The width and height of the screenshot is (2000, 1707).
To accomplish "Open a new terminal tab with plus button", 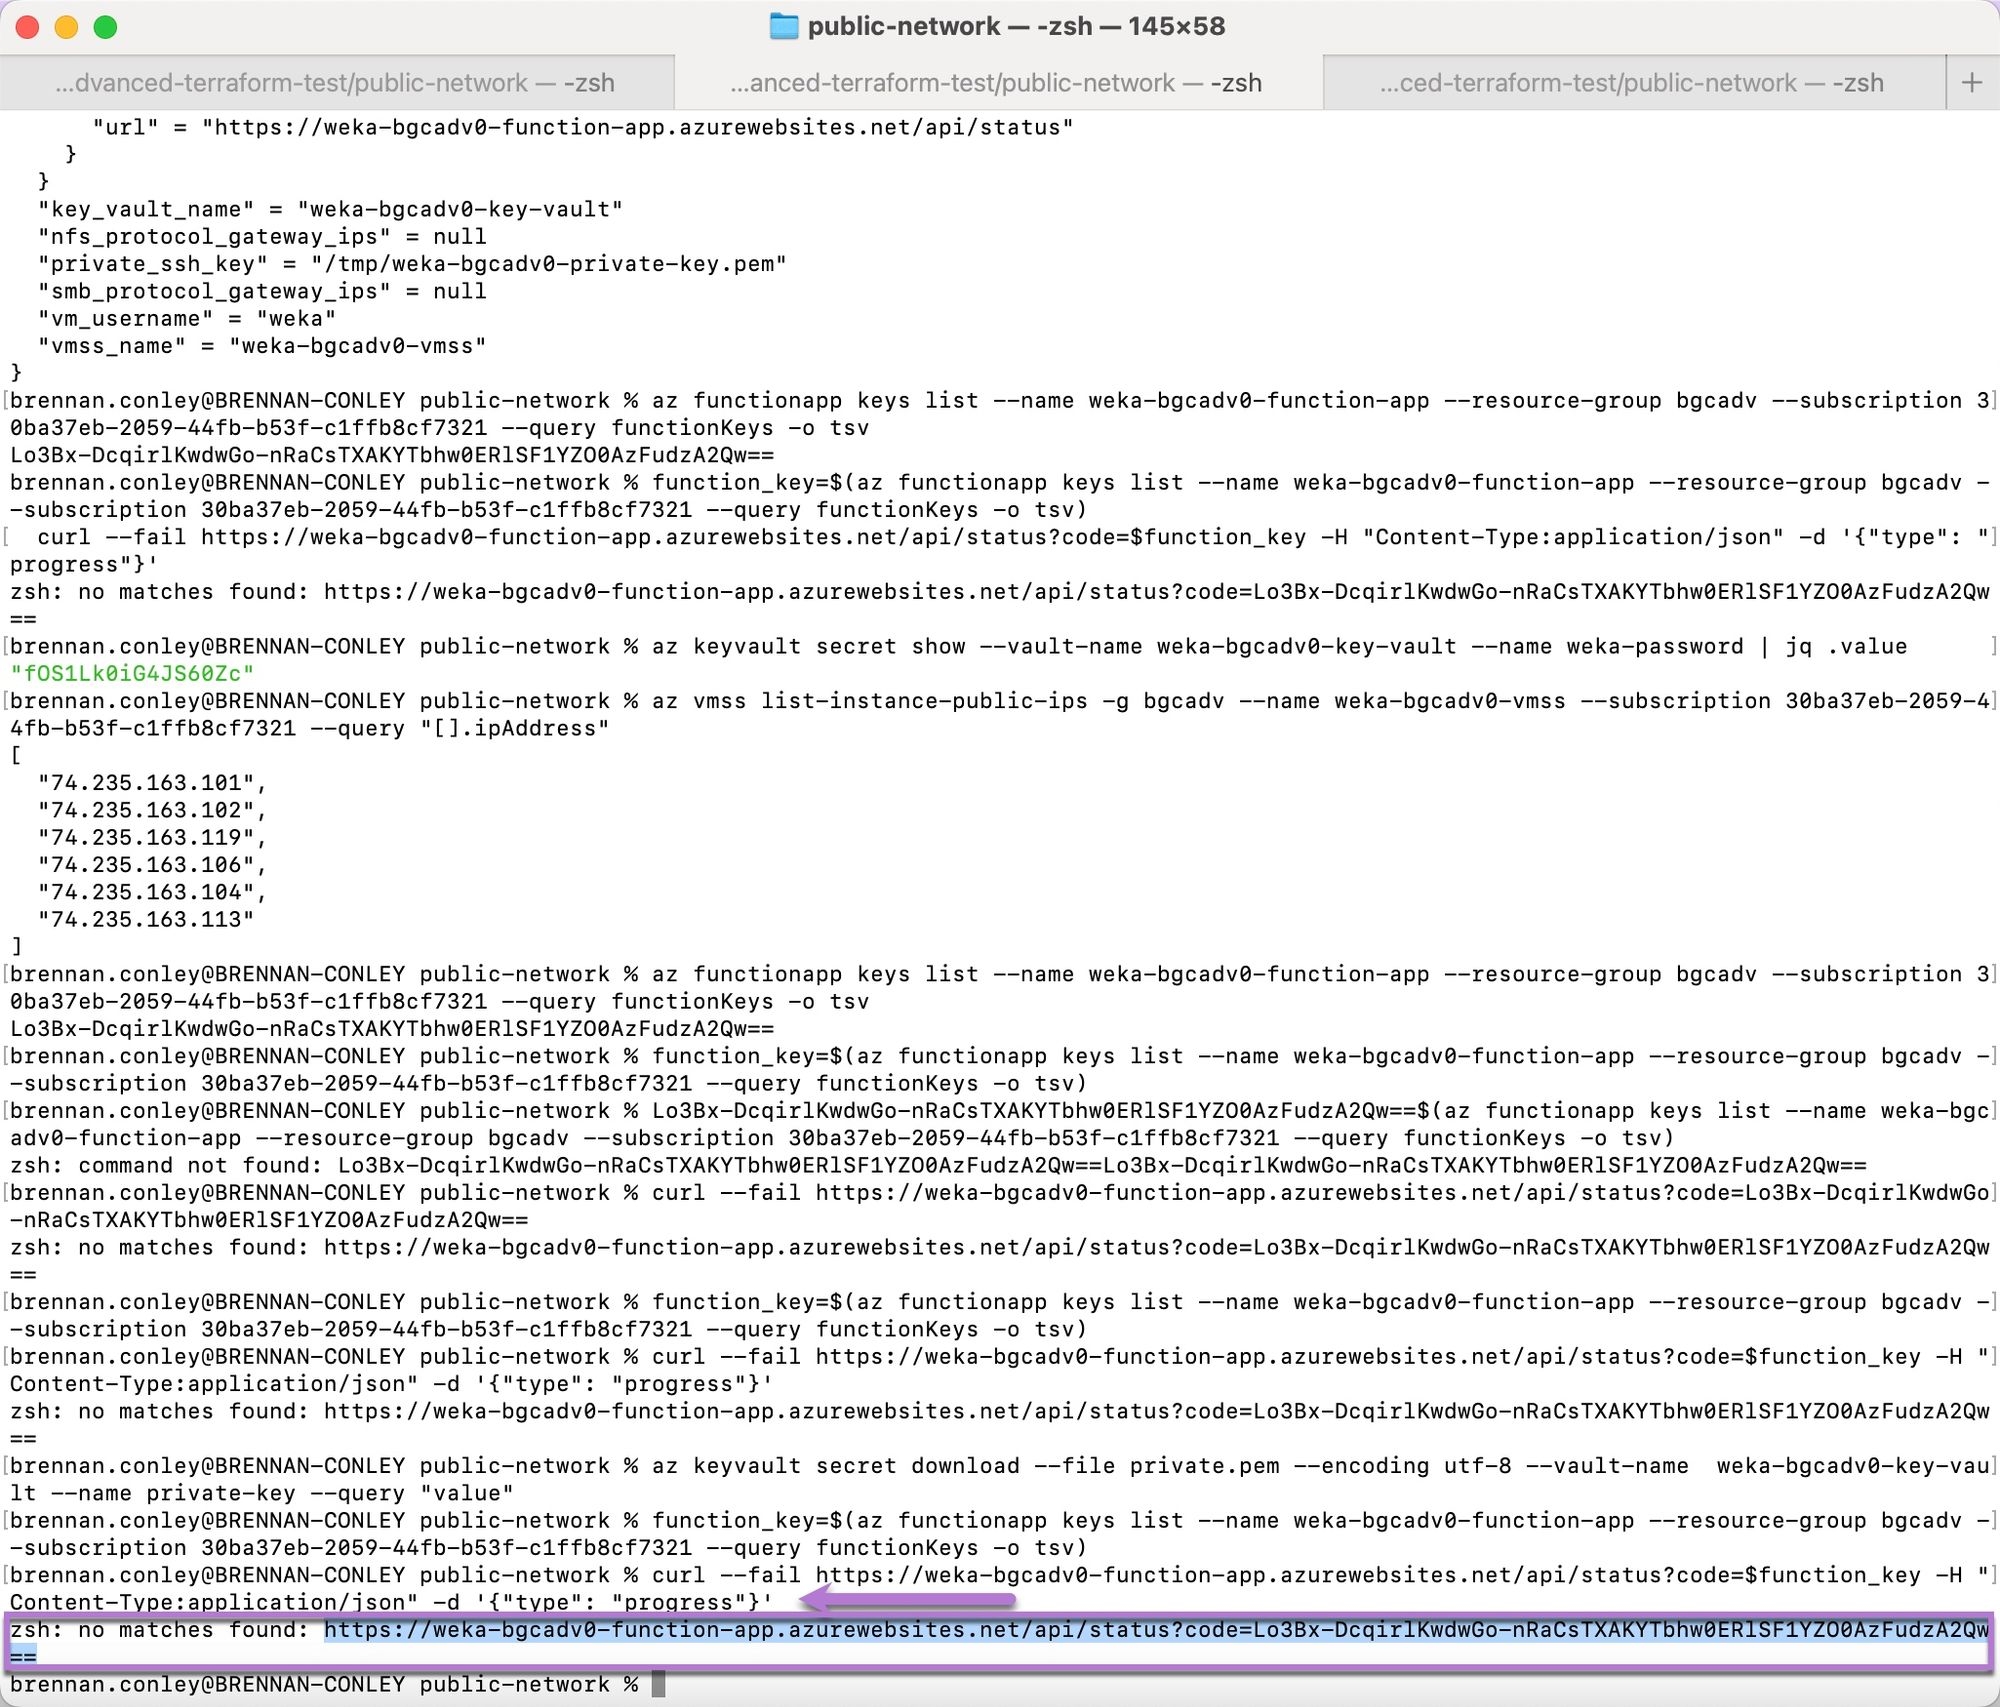I will [1971, 82].
